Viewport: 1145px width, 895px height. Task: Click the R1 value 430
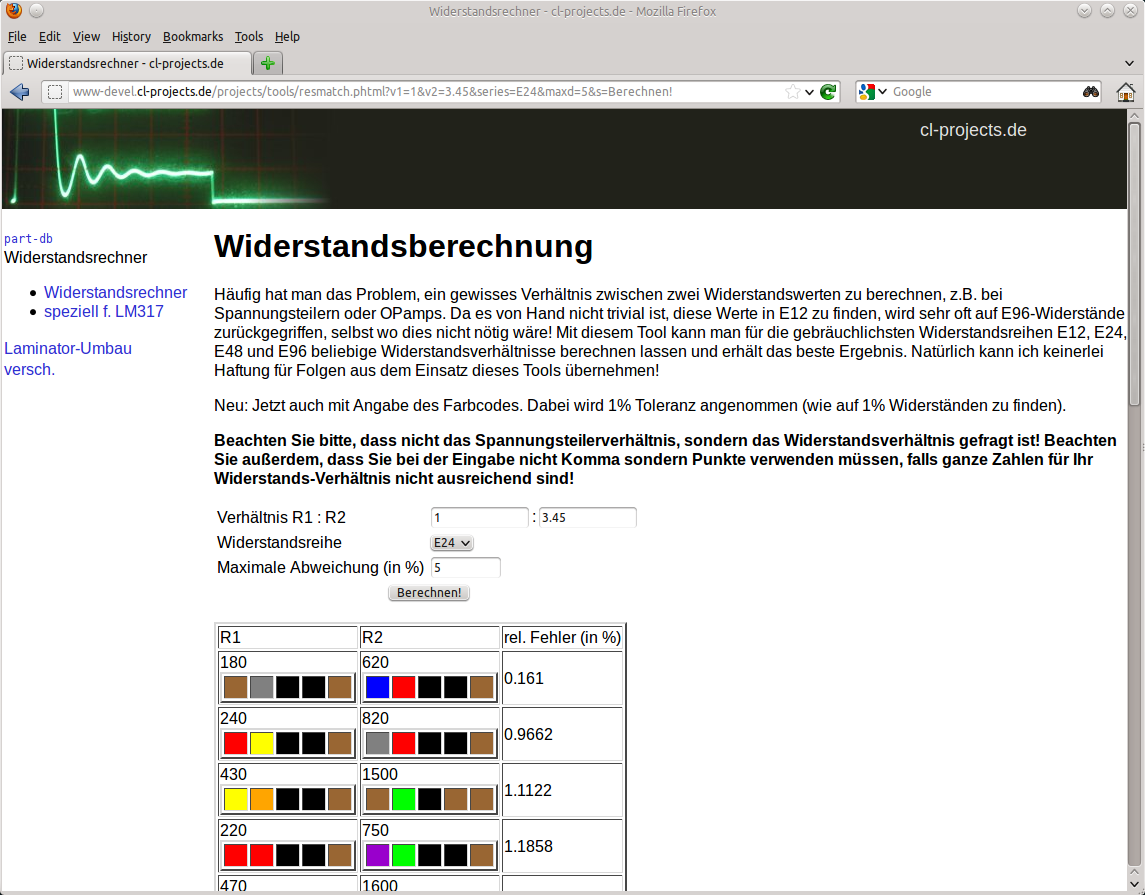[233, 774]
